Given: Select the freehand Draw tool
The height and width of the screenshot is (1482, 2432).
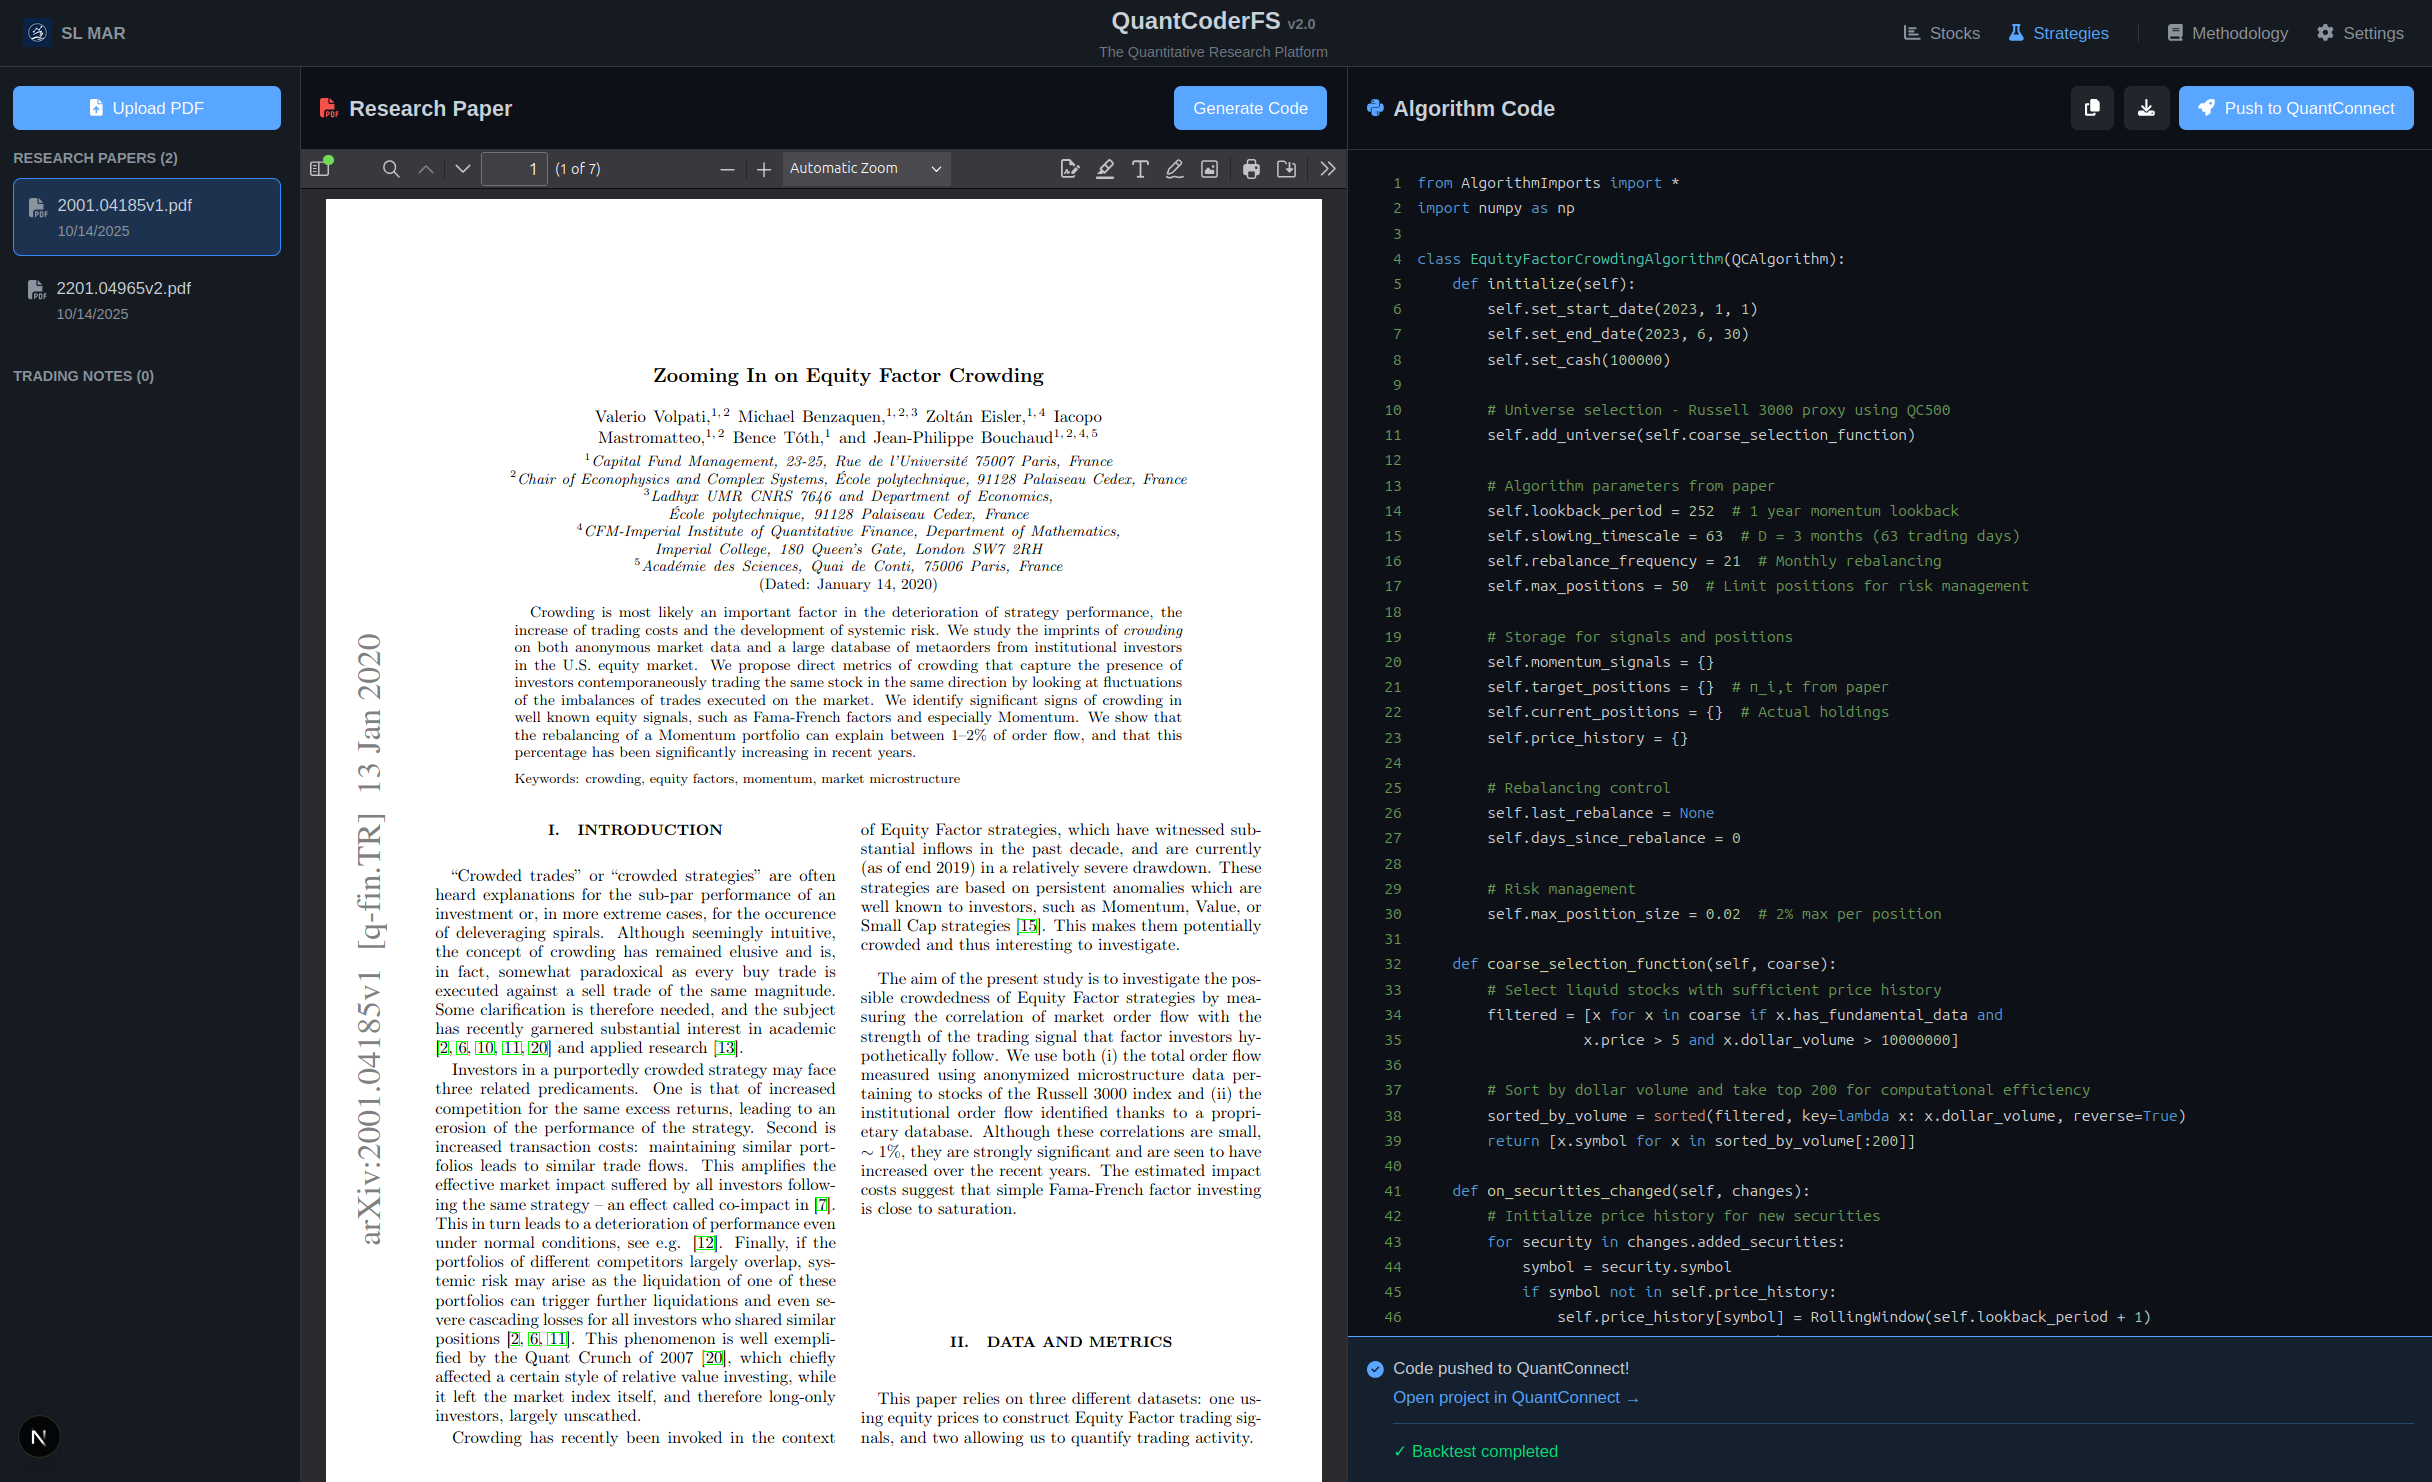Looking at the screenshot, I should click(1174, 168).
